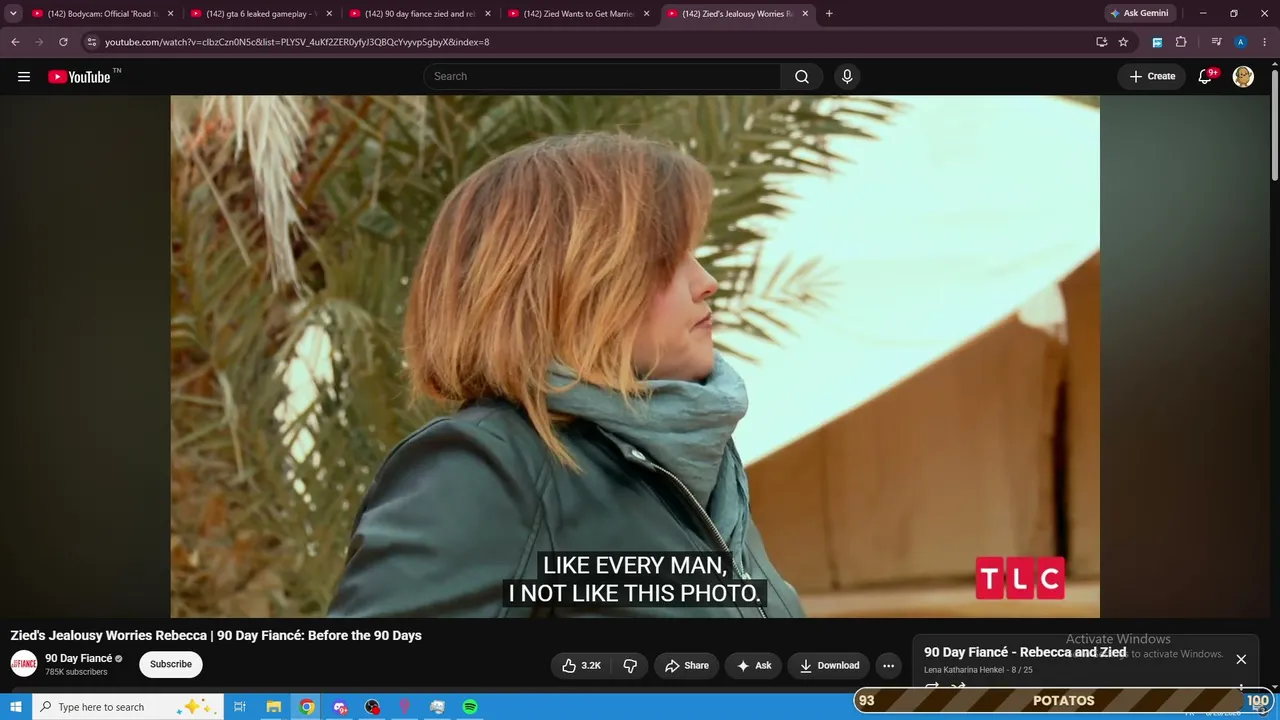Click Ask Gemini in the title bar
Screen dimensions: 1280x720
[x=1138, y=14]
